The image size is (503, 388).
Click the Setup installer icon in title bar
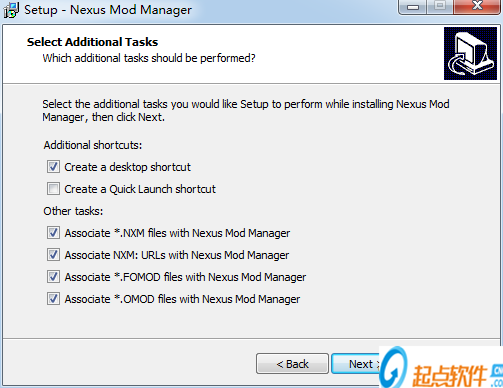pyautogui.click(x=11, y=10)
